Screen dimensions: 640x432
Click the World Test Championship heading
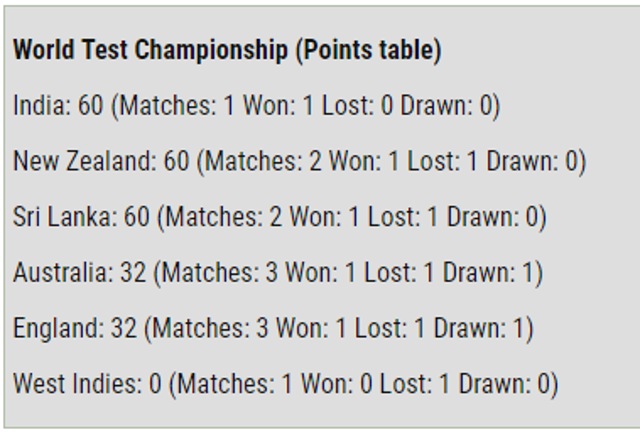[227, 51]
